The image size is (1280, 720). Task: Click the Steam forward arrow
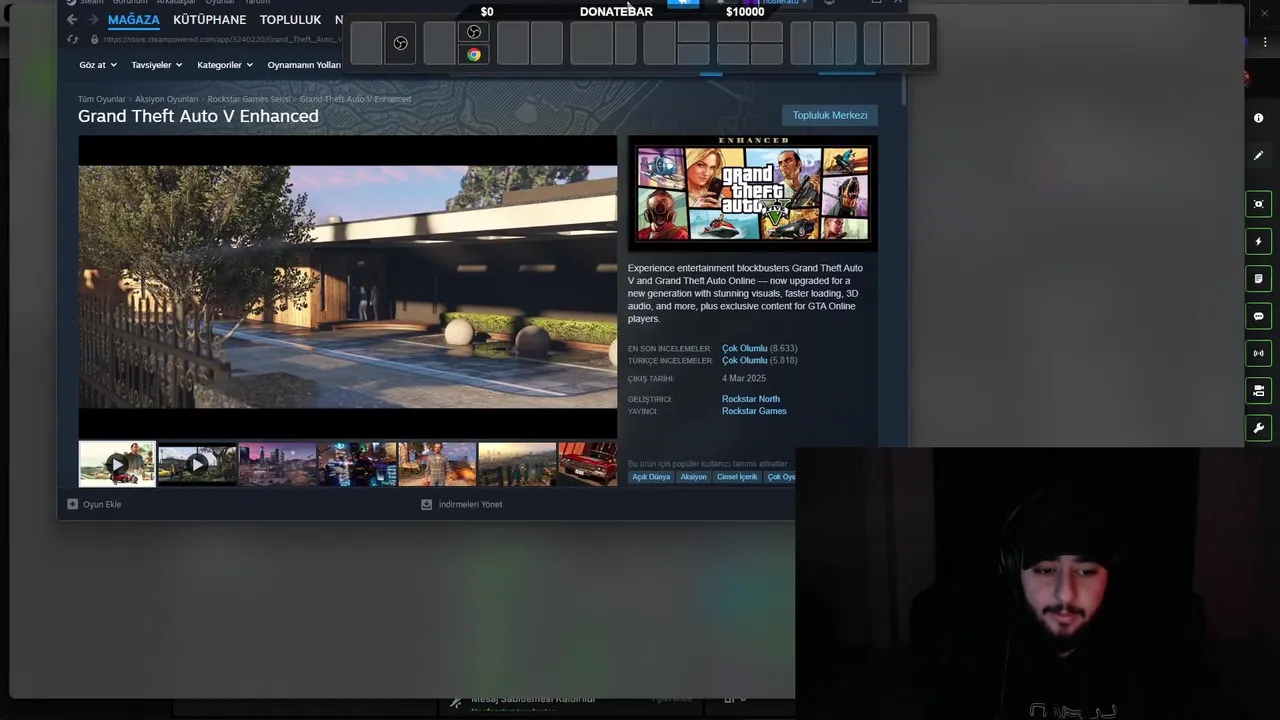(93, 20)
